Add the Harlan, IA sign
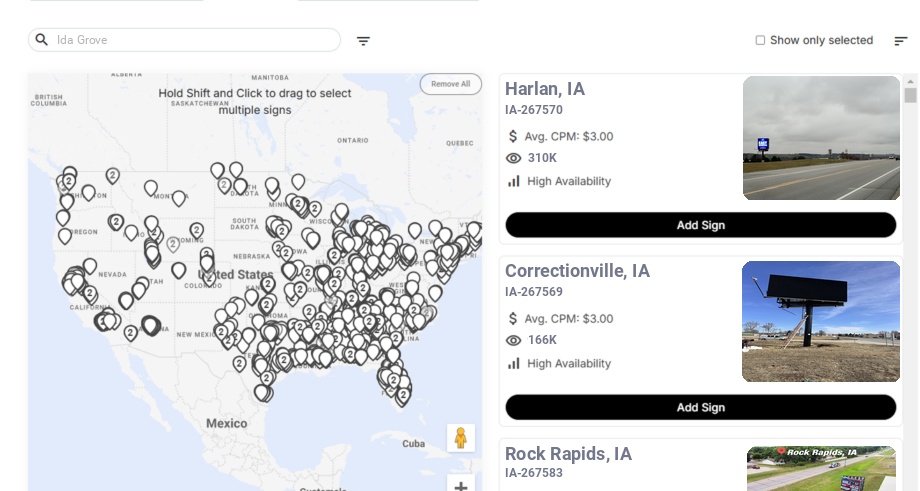920x491 pixels. tap(700, 225)
